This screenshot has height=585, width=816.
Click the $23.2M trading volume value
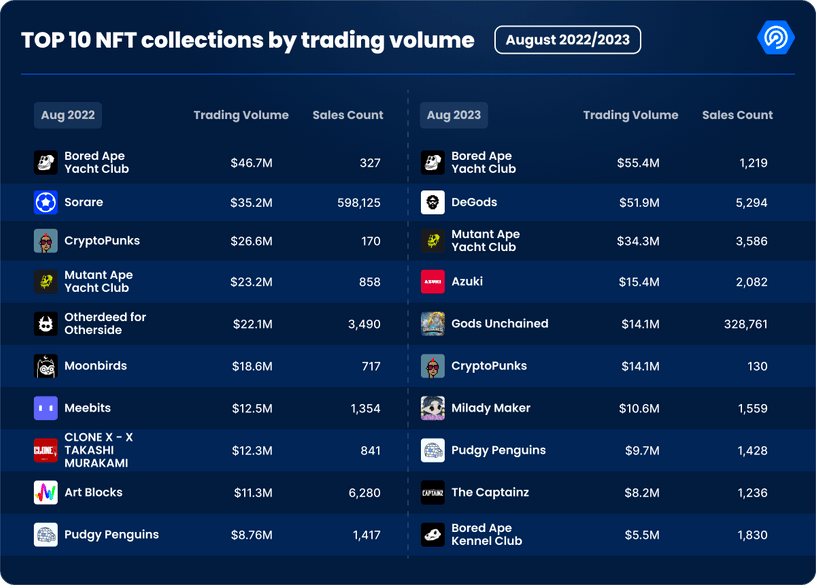tap(251, 282)
